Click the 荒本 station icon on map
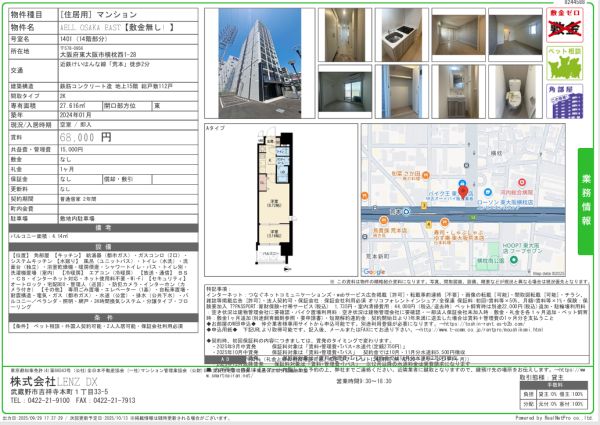 tap(406, 211)
